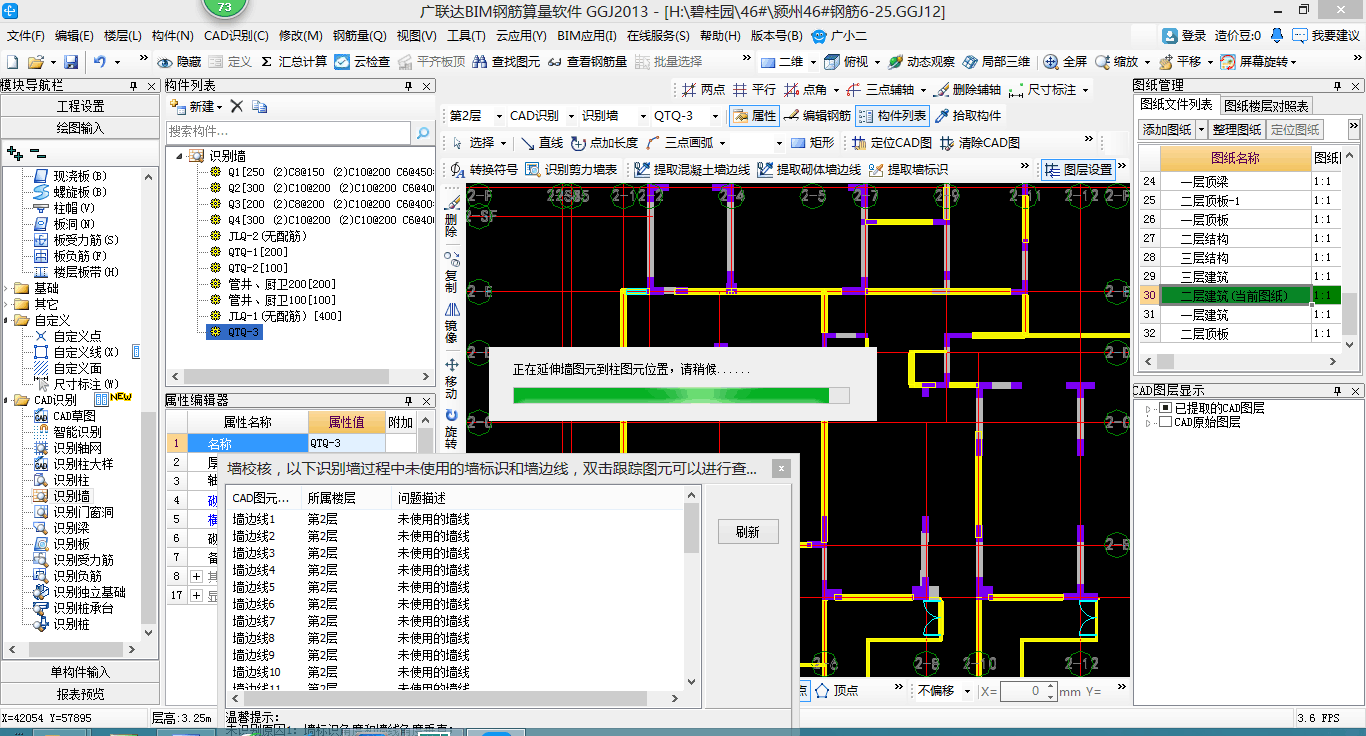Screen dimensions: 1366x736
Task: Open 查看钢筋量 tool
Action: click(x=588, y=62)
